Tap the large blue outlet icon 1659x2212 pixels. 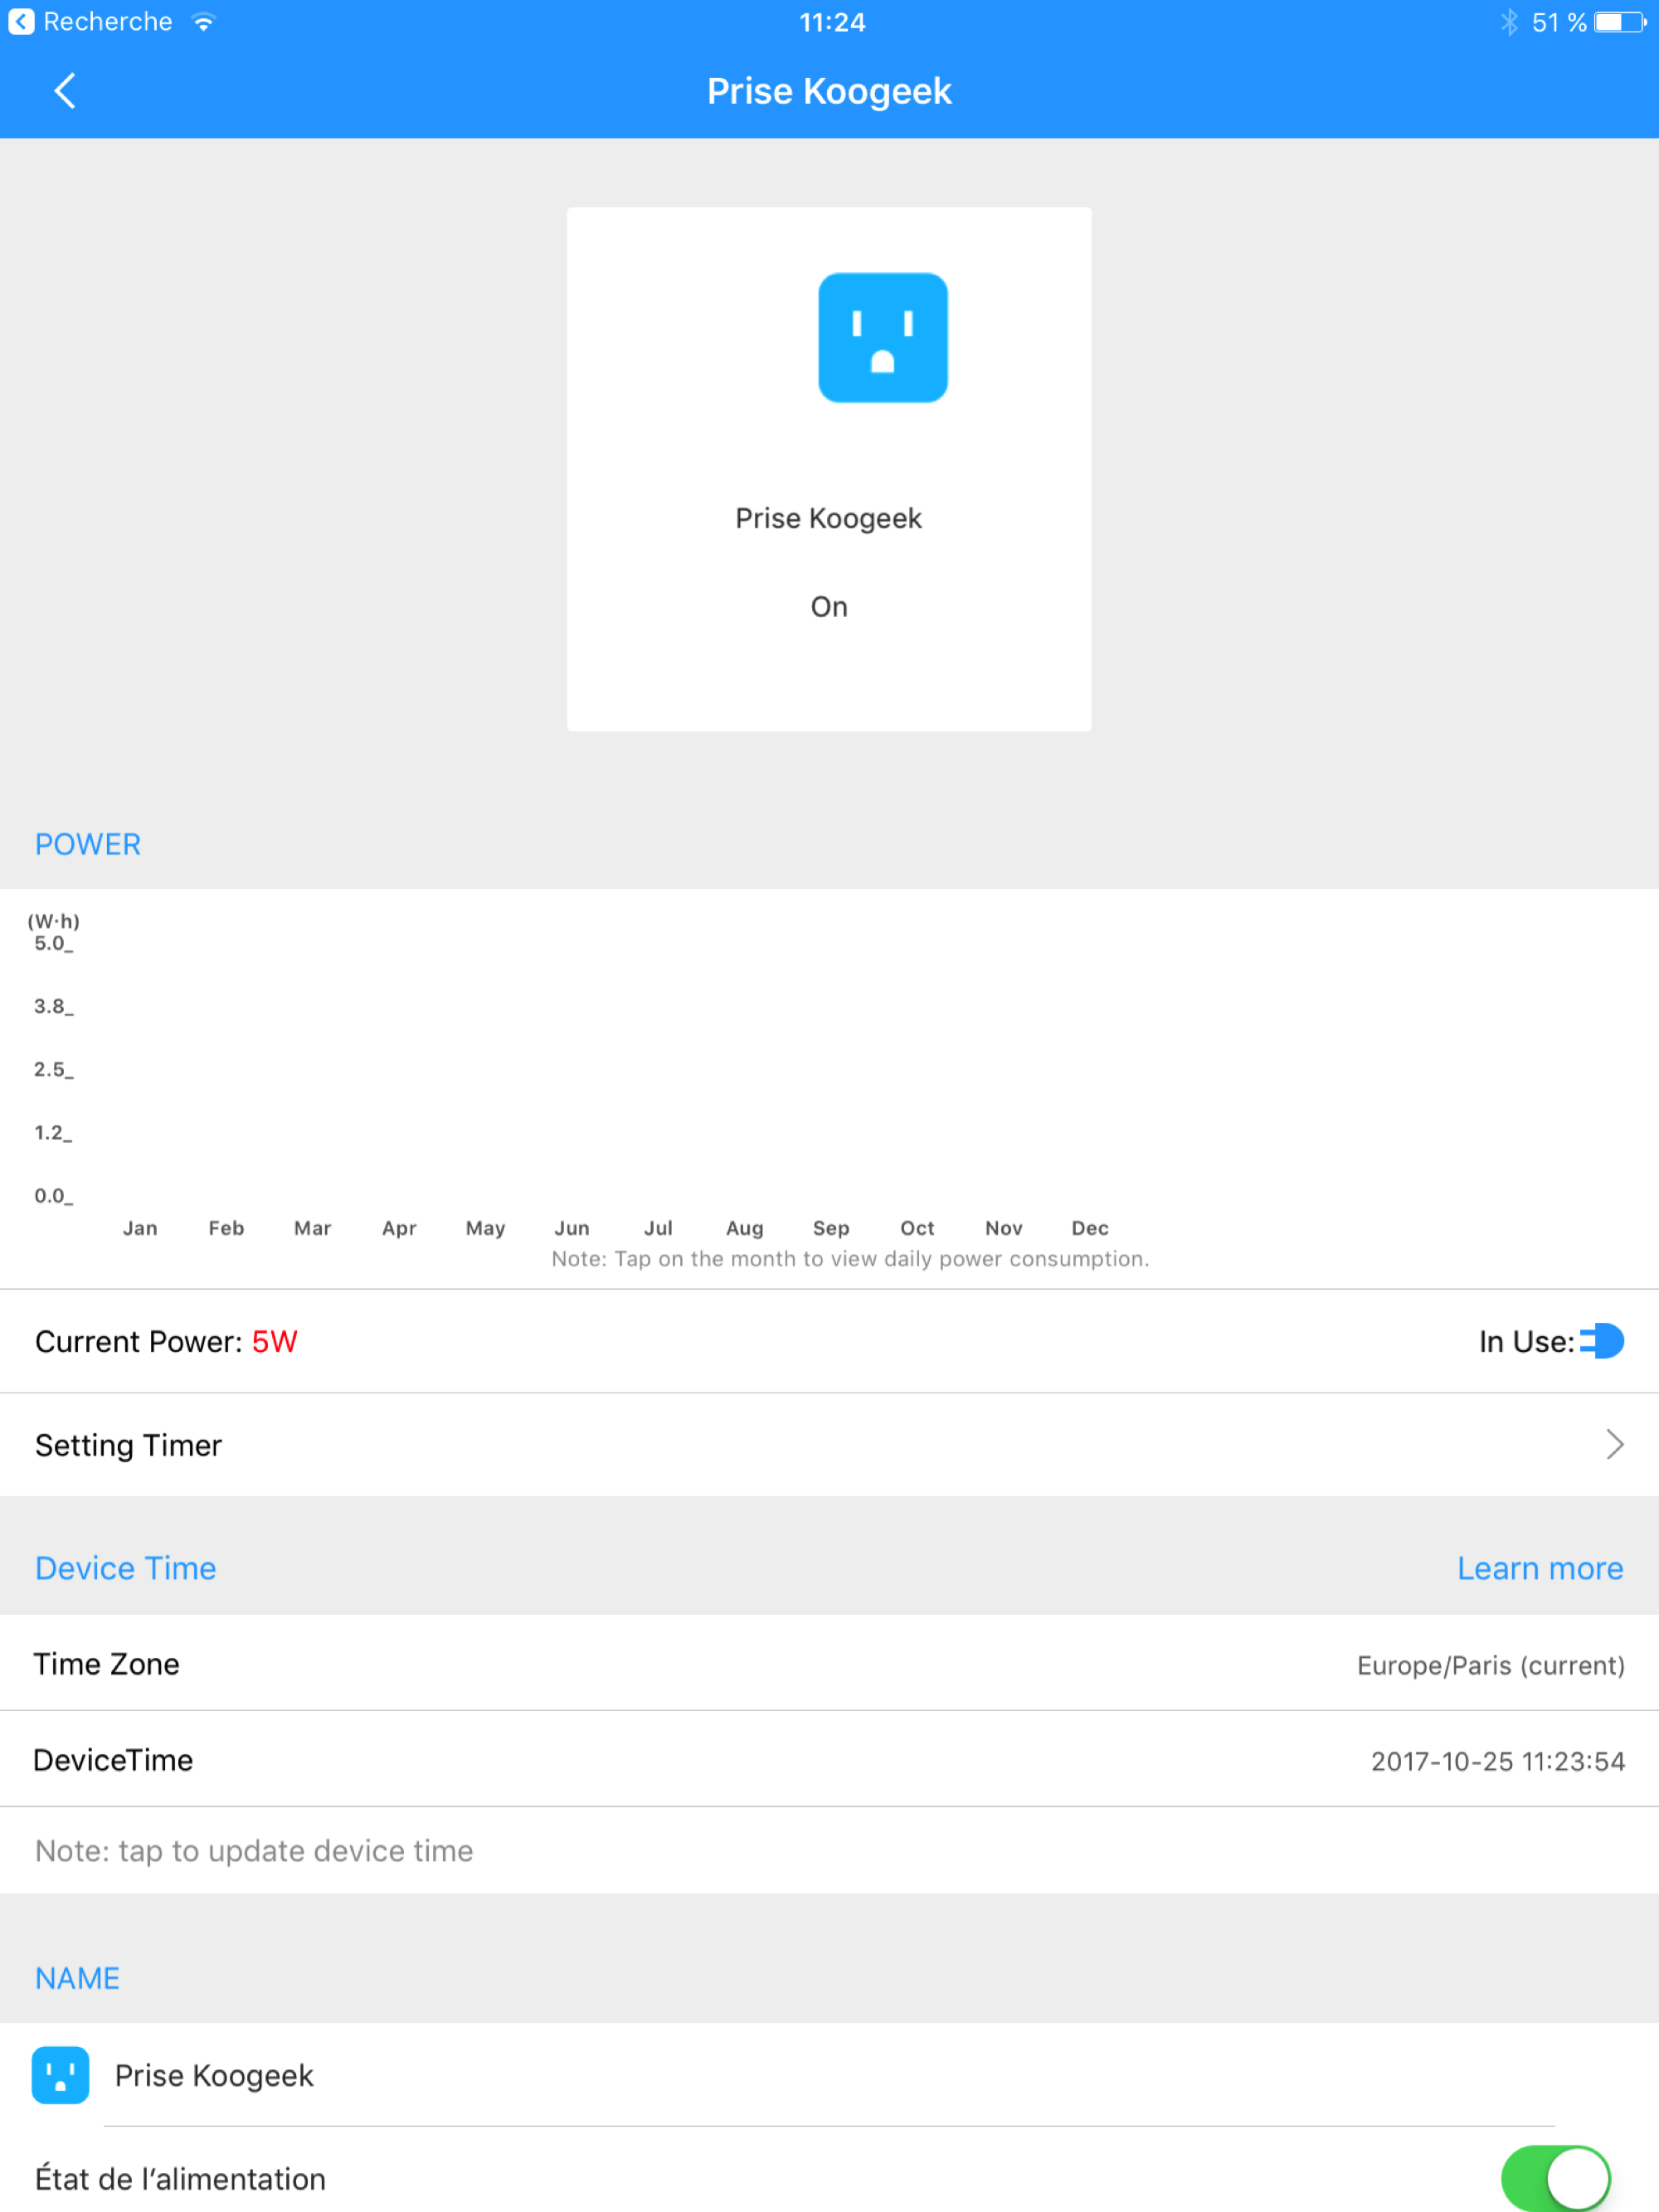882,338
